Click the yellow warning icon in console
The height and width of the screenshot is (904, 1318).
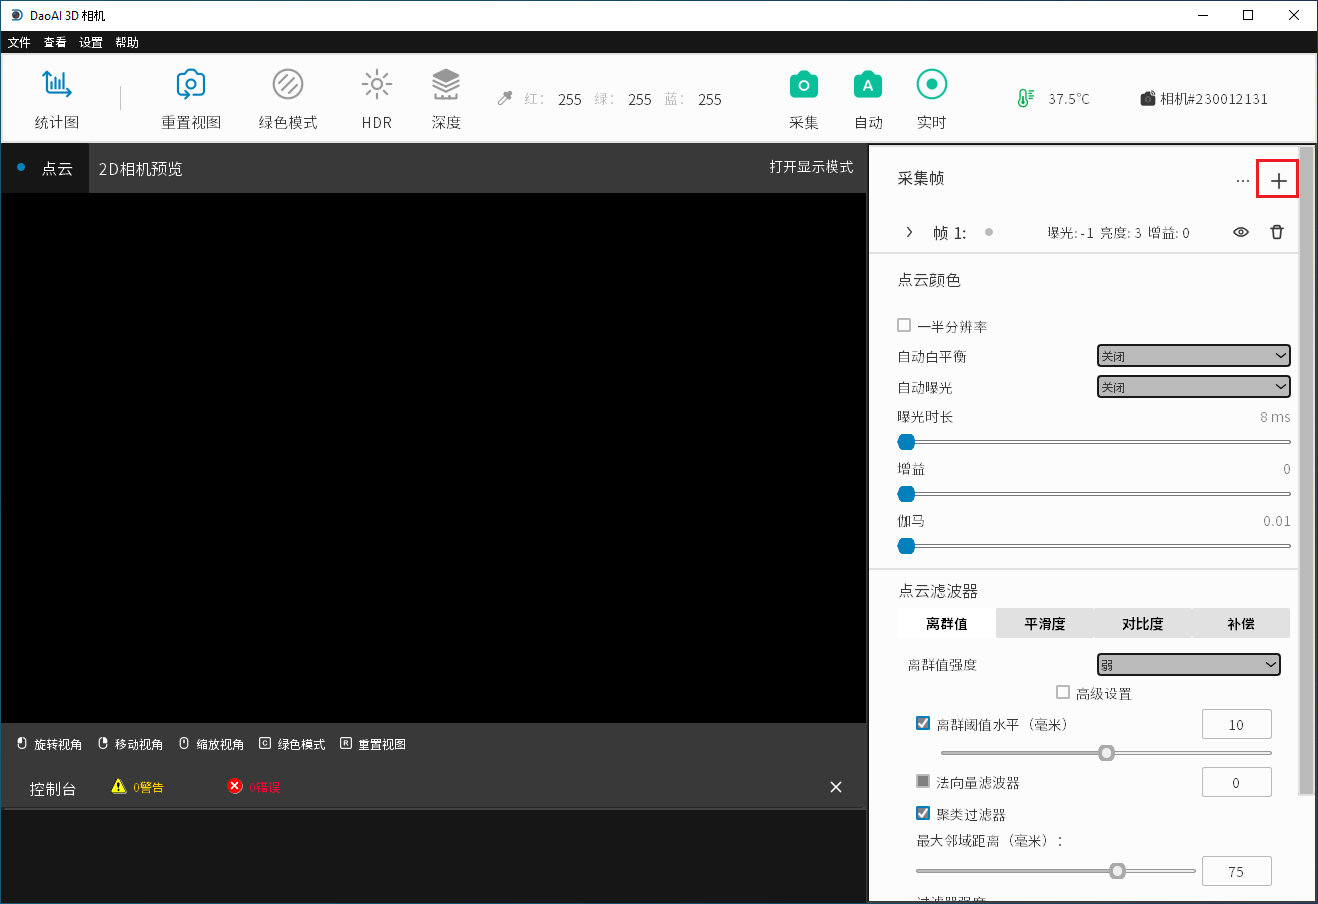(x=119, y=787)
